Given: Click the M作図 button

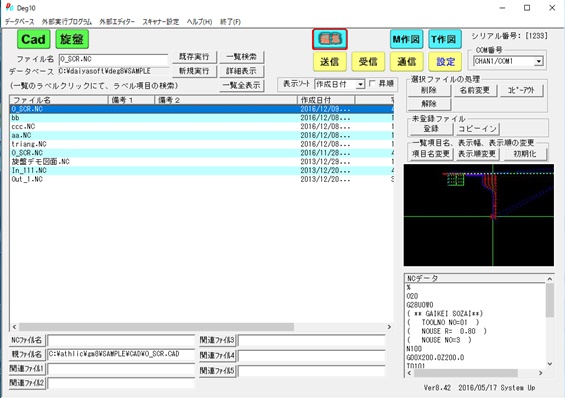Looking at the screenshot, I should [x=406, y=39].
